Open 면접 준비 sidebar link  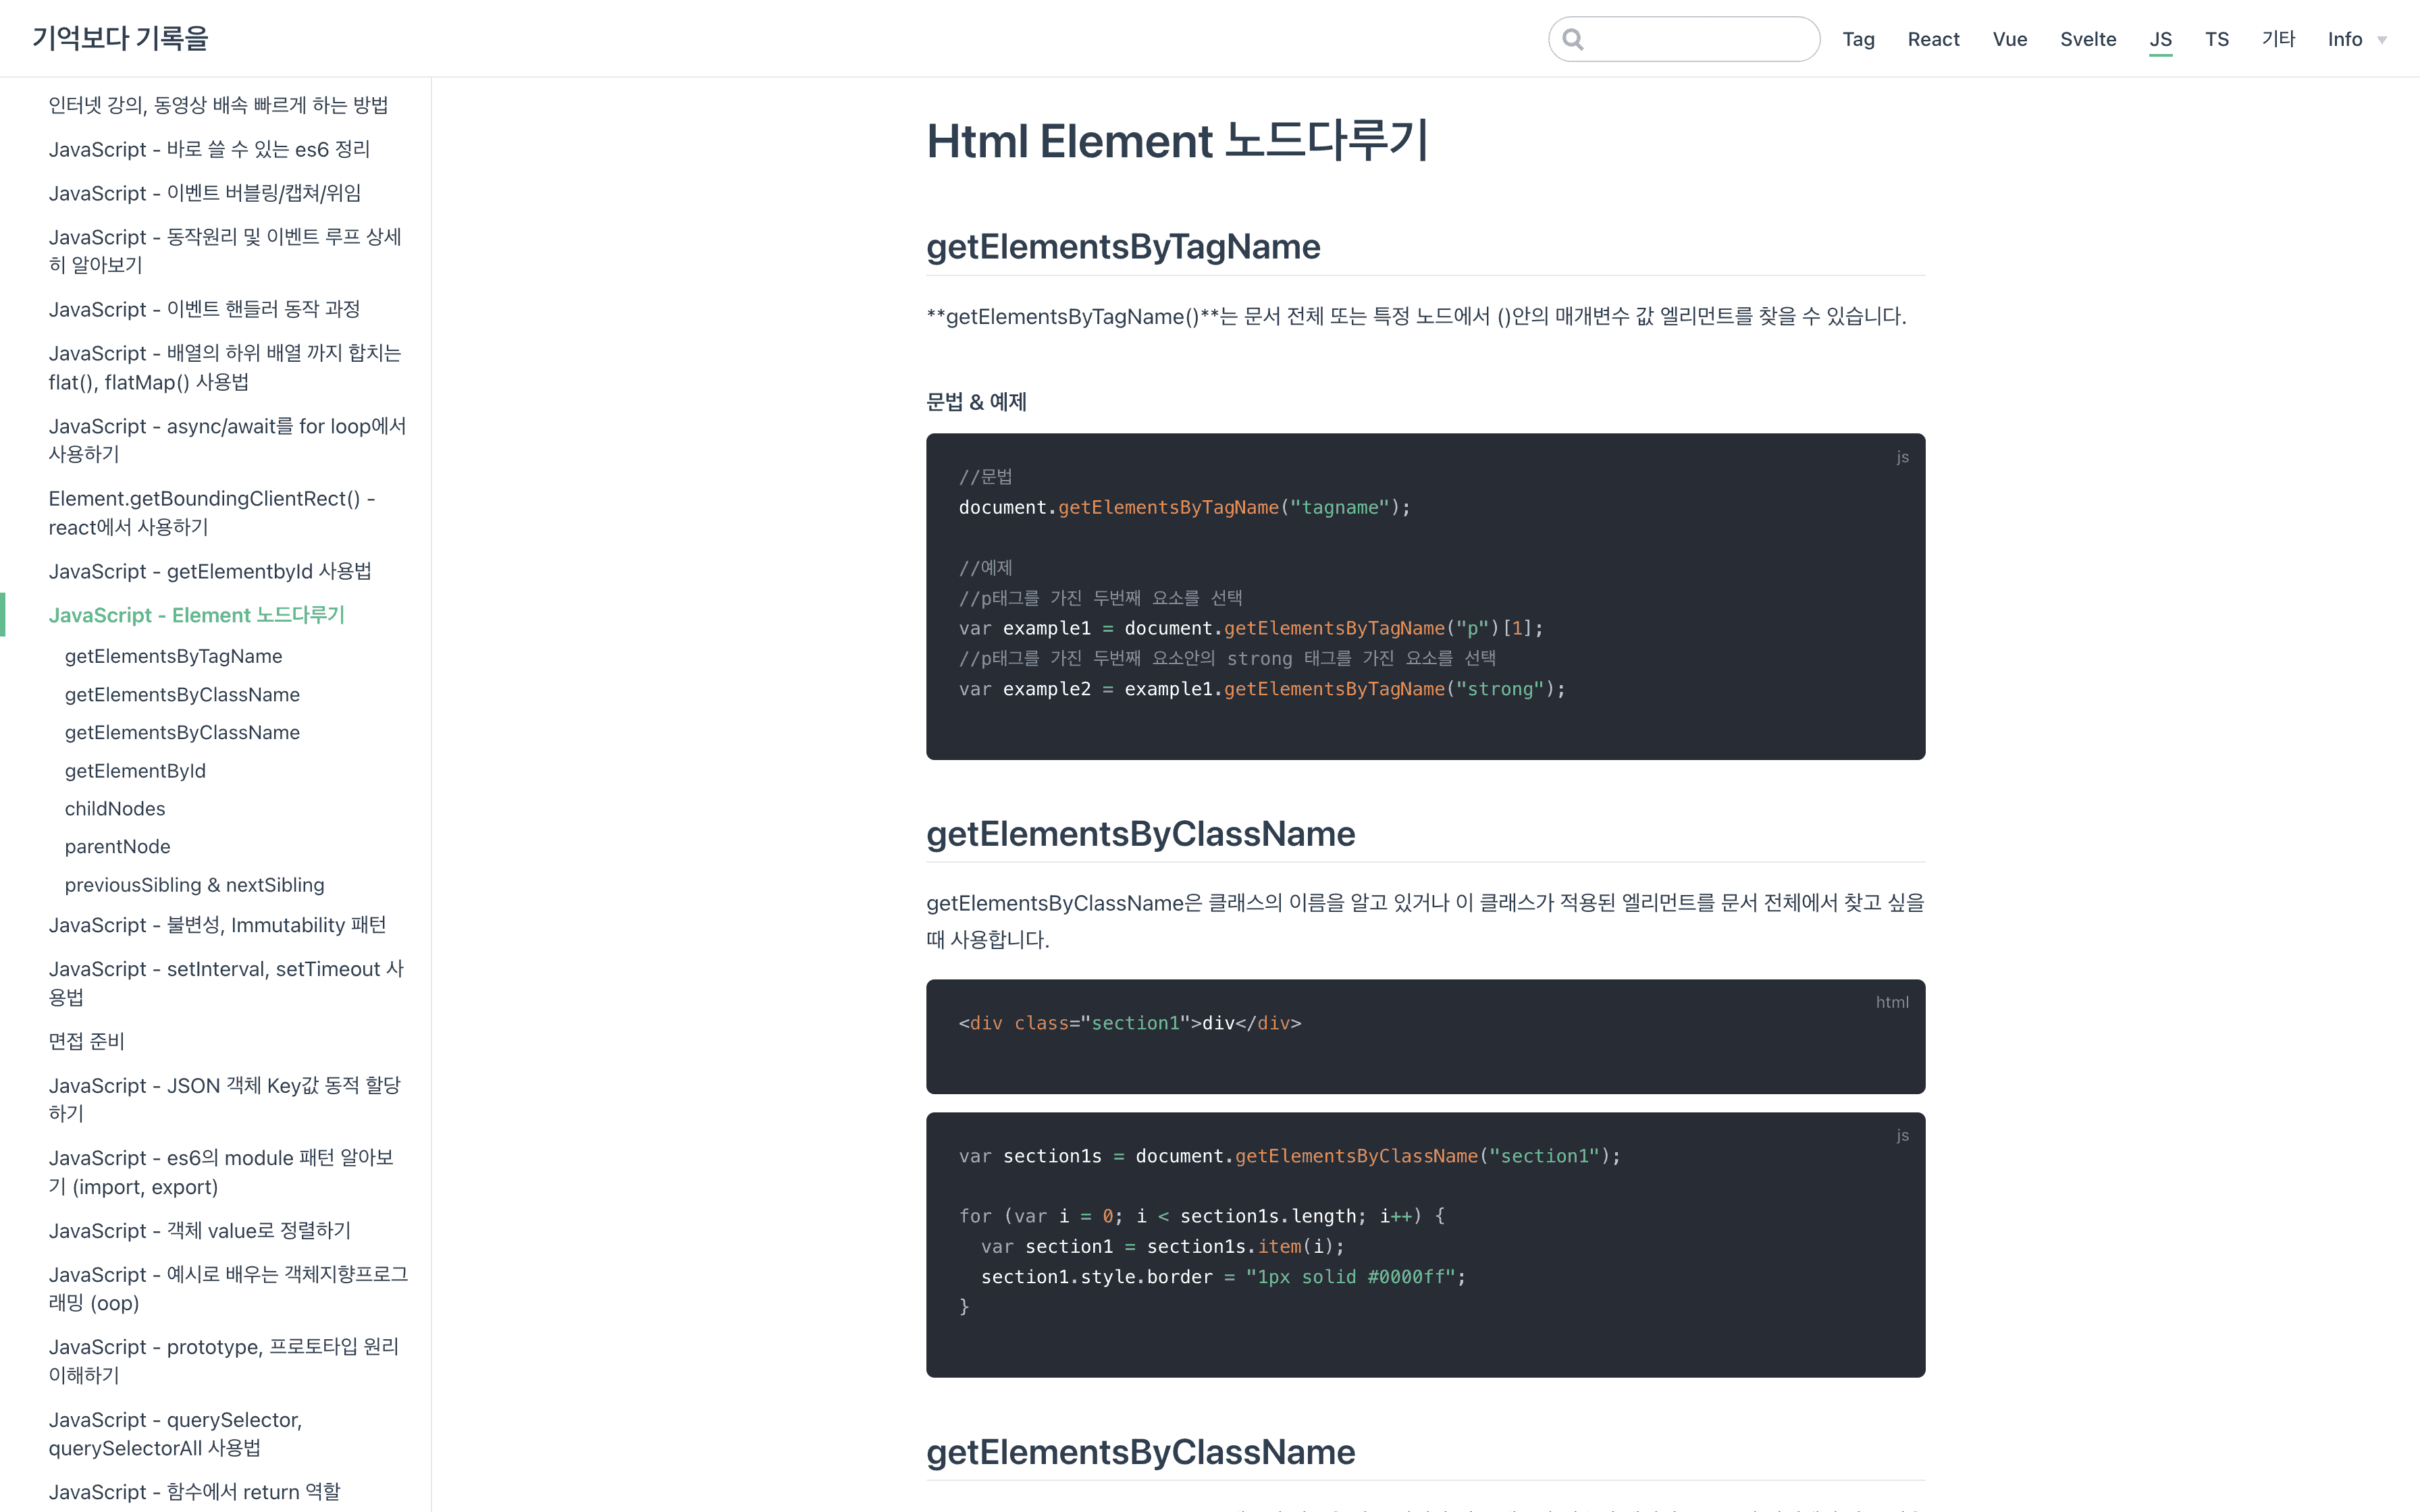click(87, 1041)
